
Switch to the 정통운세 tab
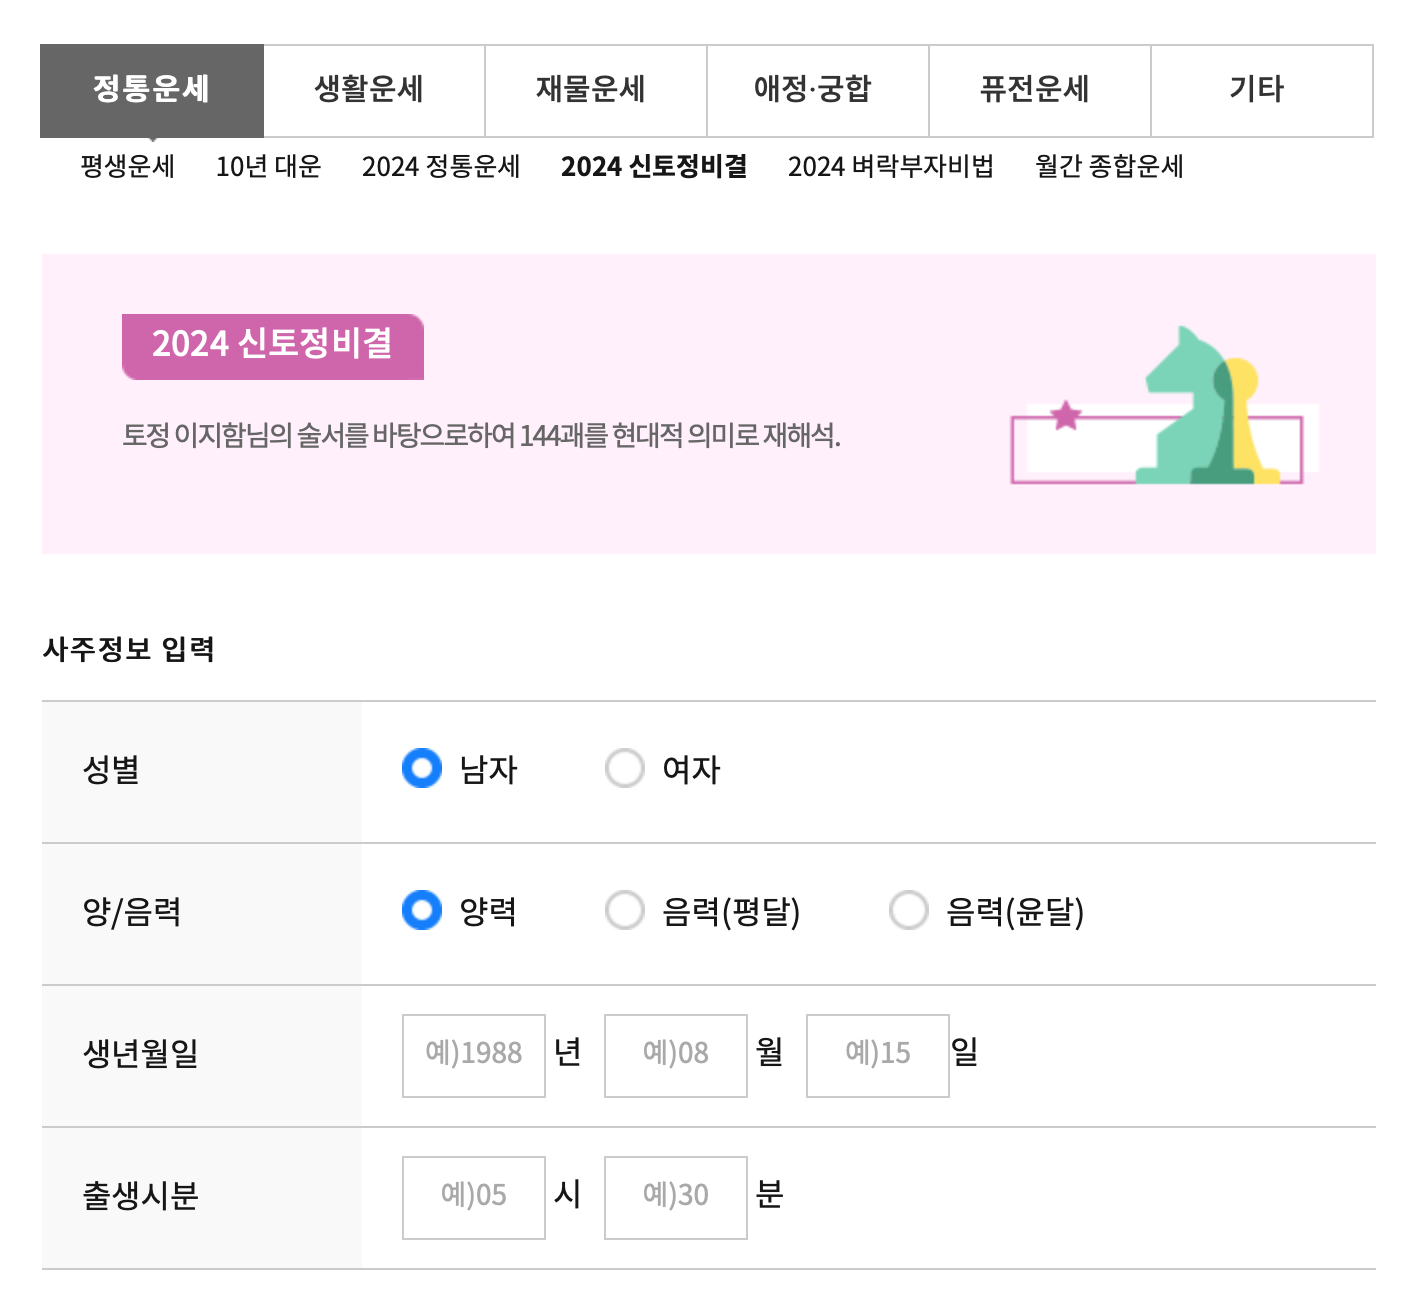click(150, 89)
